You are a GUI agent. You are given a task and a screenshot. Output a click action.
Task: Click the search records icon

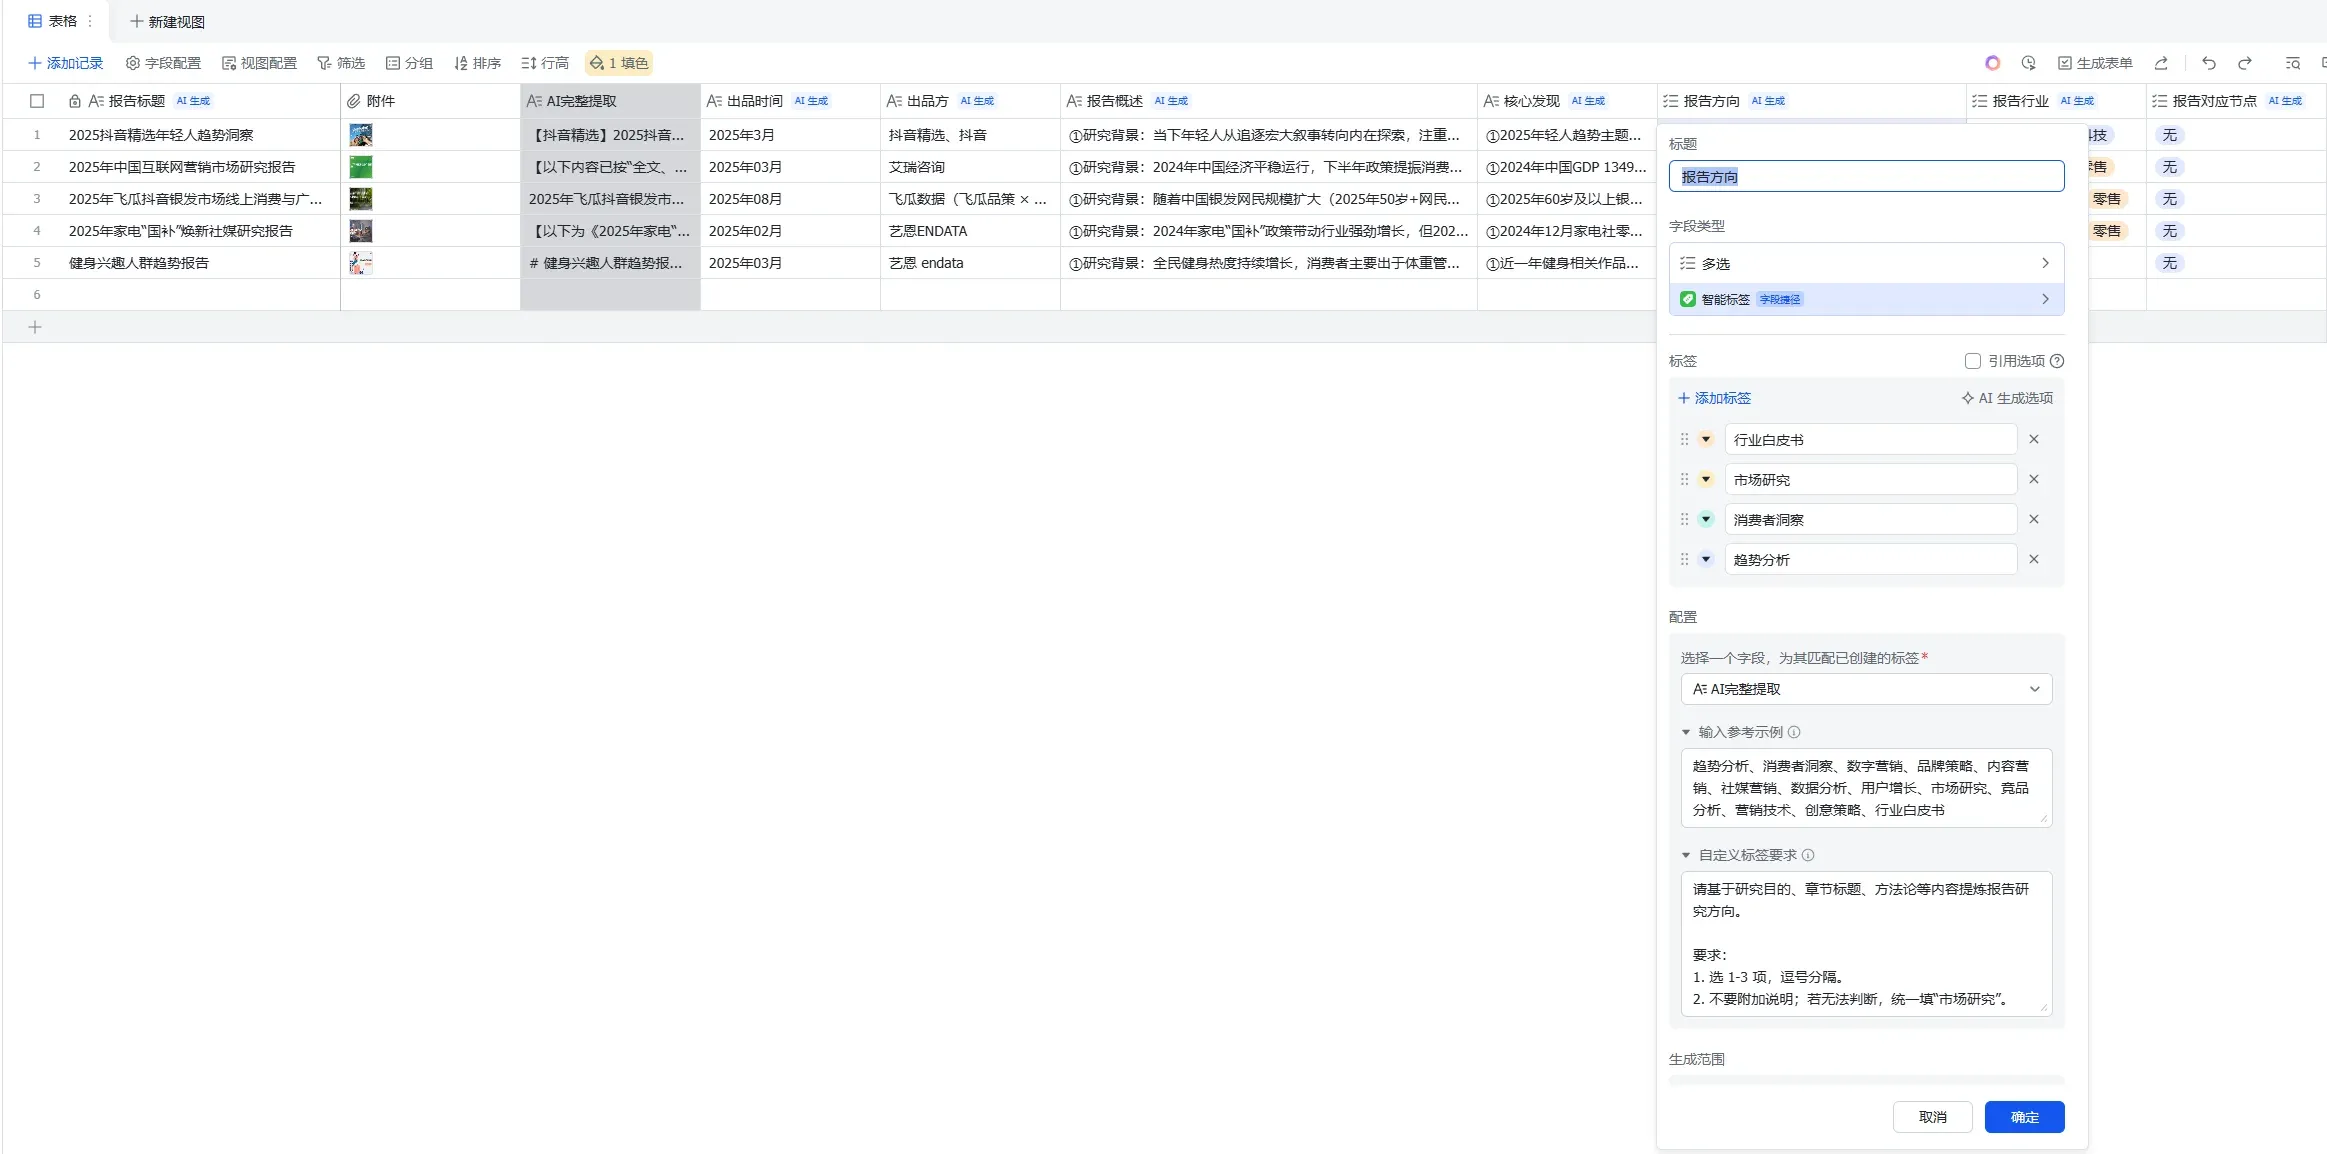pyautogui.click(x=2293, y=63)
